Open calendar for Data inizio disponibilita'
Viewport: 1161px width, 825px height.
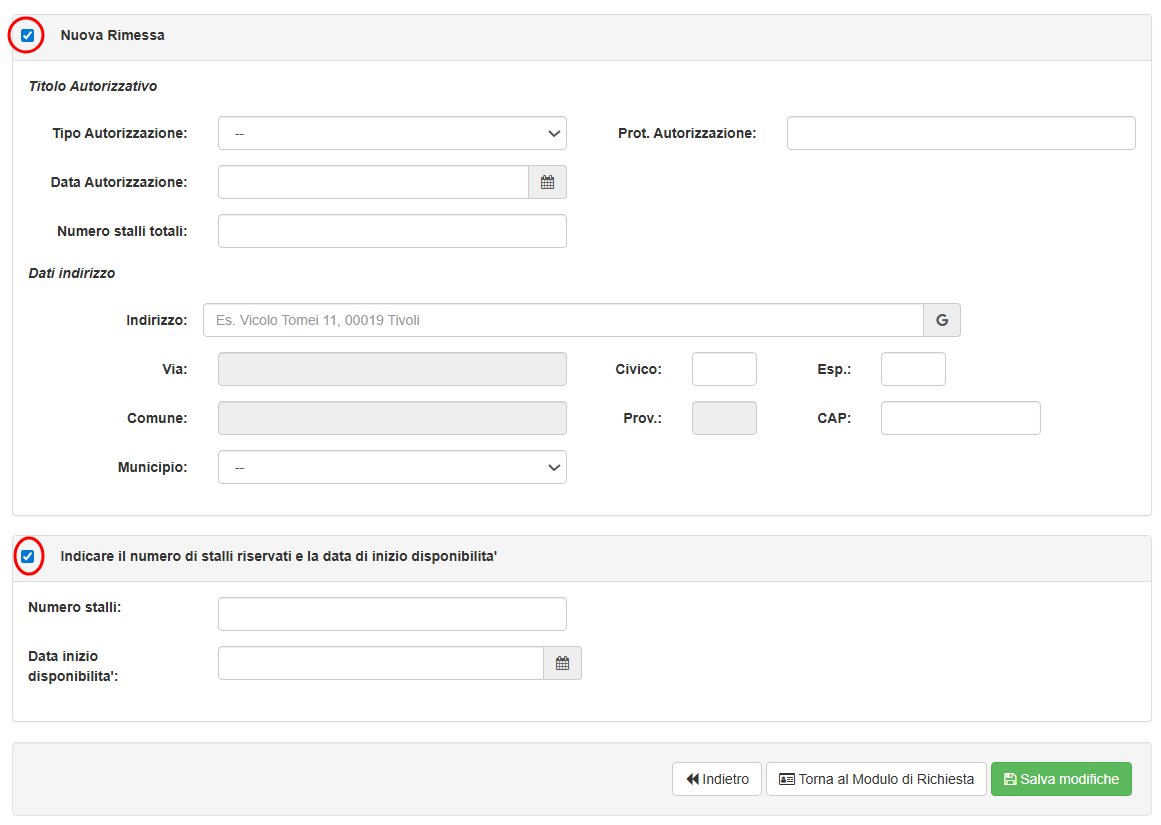[x=562, y=663]
